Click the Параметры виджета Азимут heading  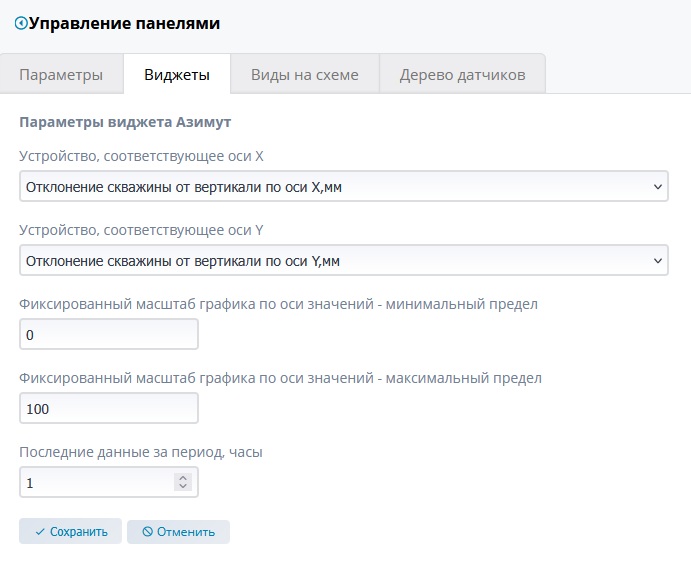click(x=125, y=123)
